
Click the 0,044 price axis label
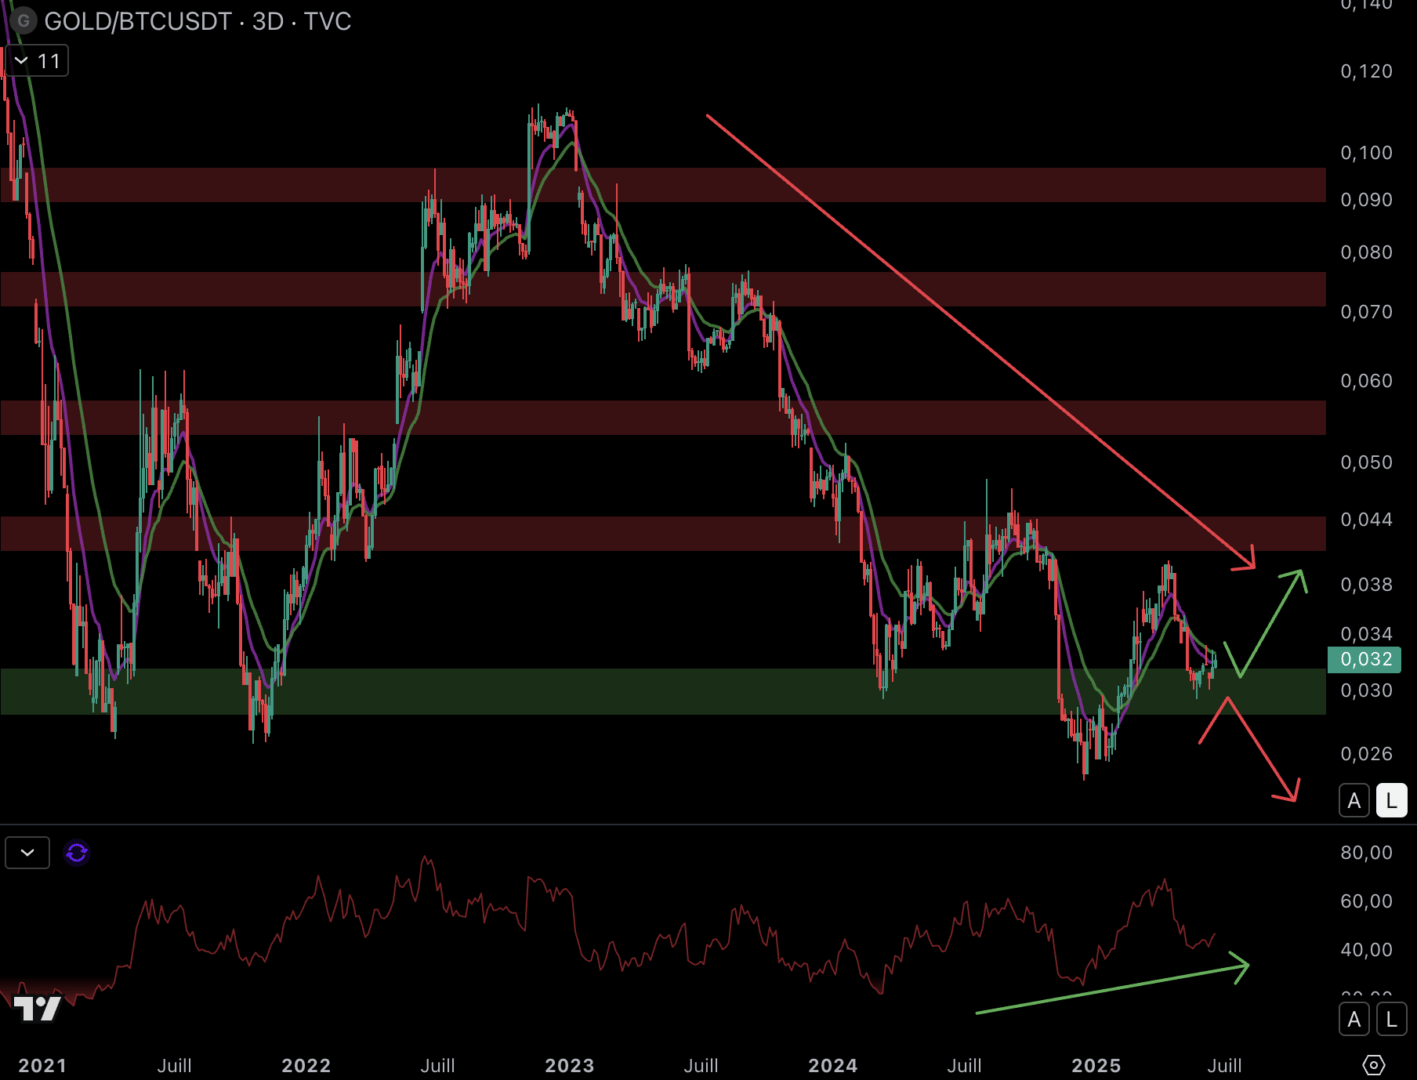[x=1366, y=520]
